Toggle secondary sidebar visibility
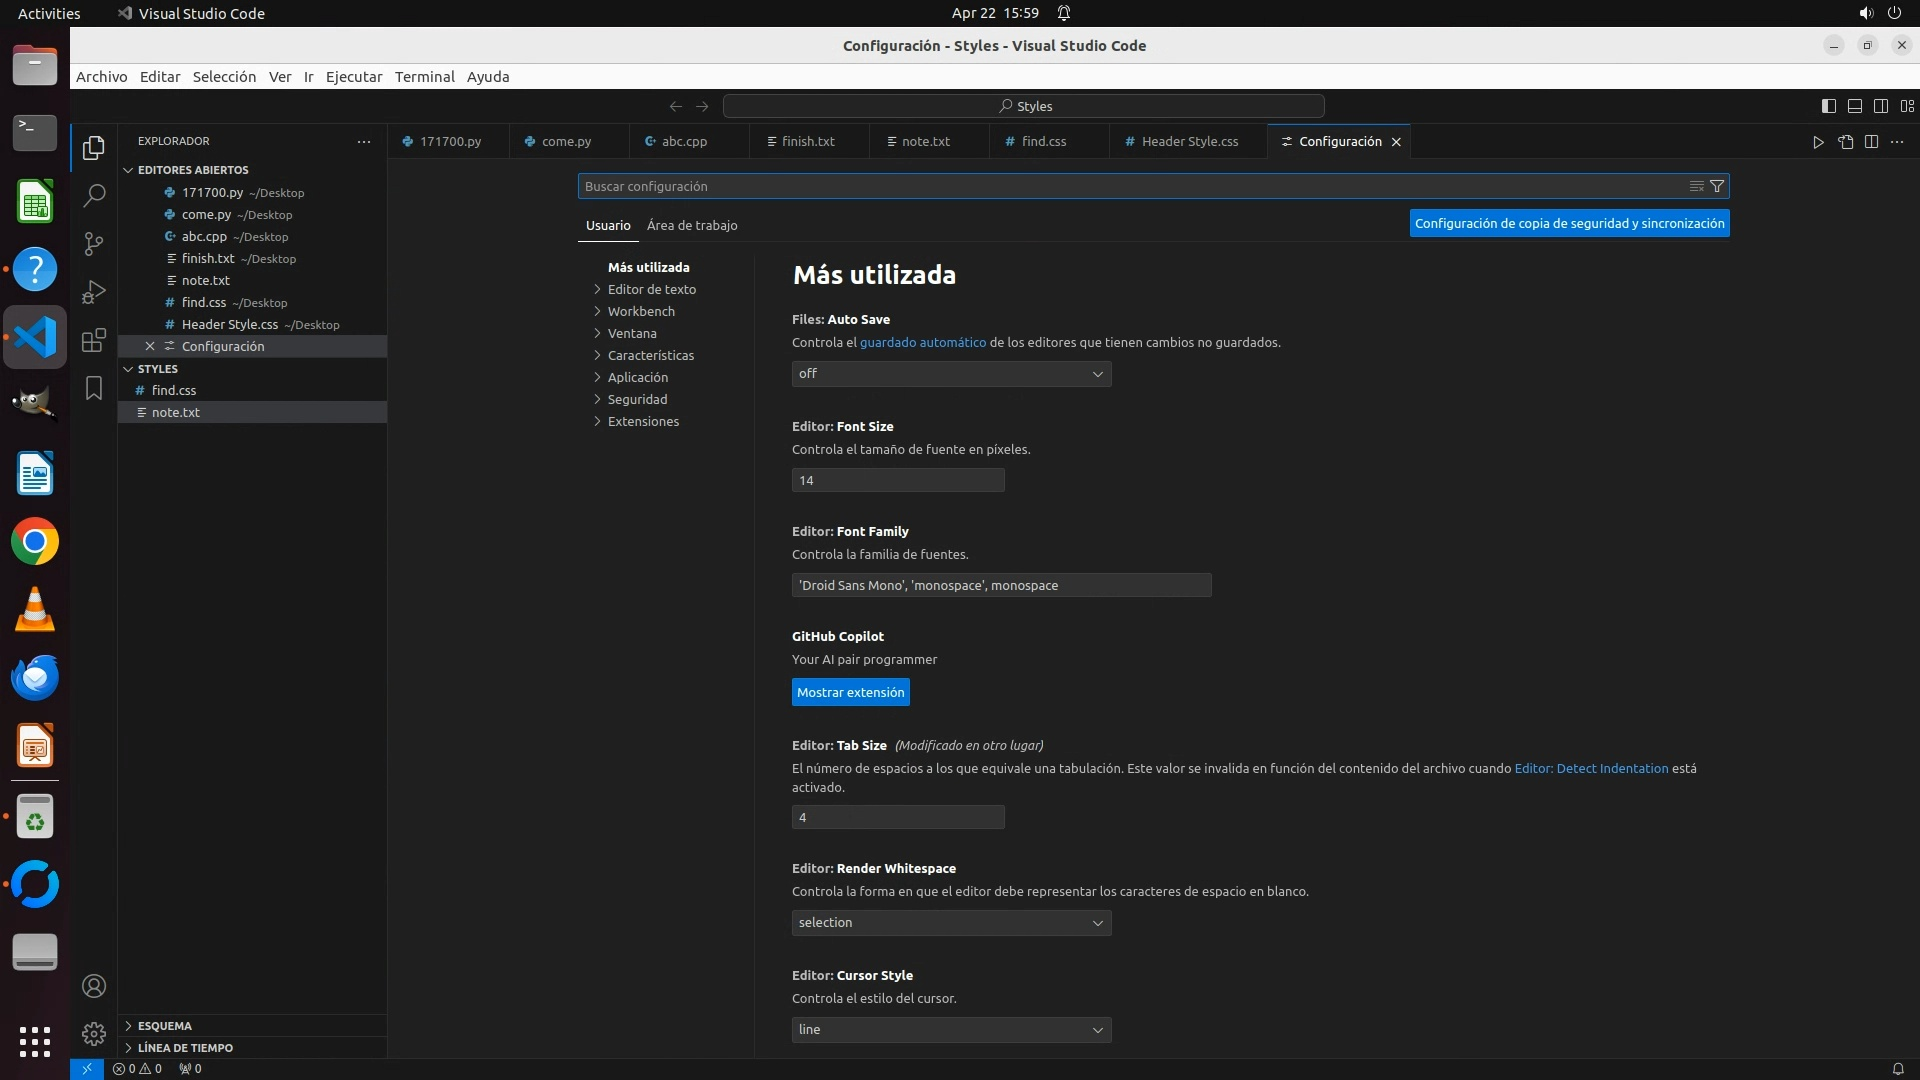 pyautogui.click(x=1880, y=106)
